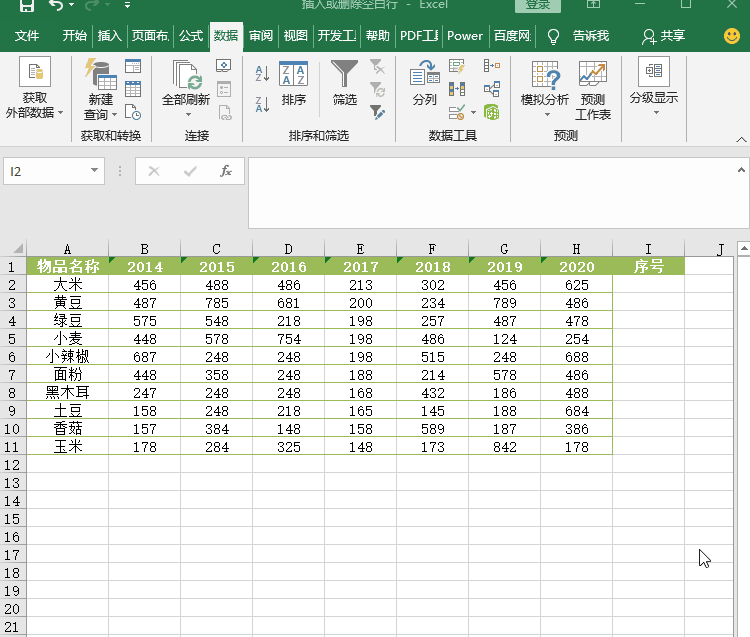Click the Edit Links icon
This screenshot has width=750, height=637.
click(224, 113)
